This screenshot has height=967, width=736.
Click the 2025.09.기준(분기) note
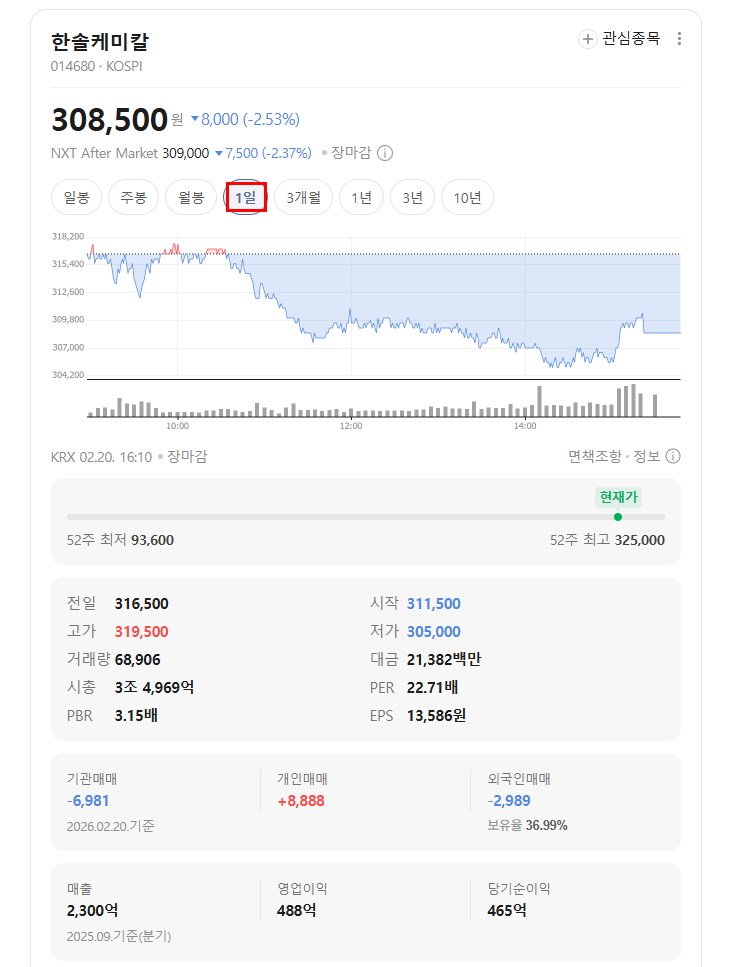point(119,936)
